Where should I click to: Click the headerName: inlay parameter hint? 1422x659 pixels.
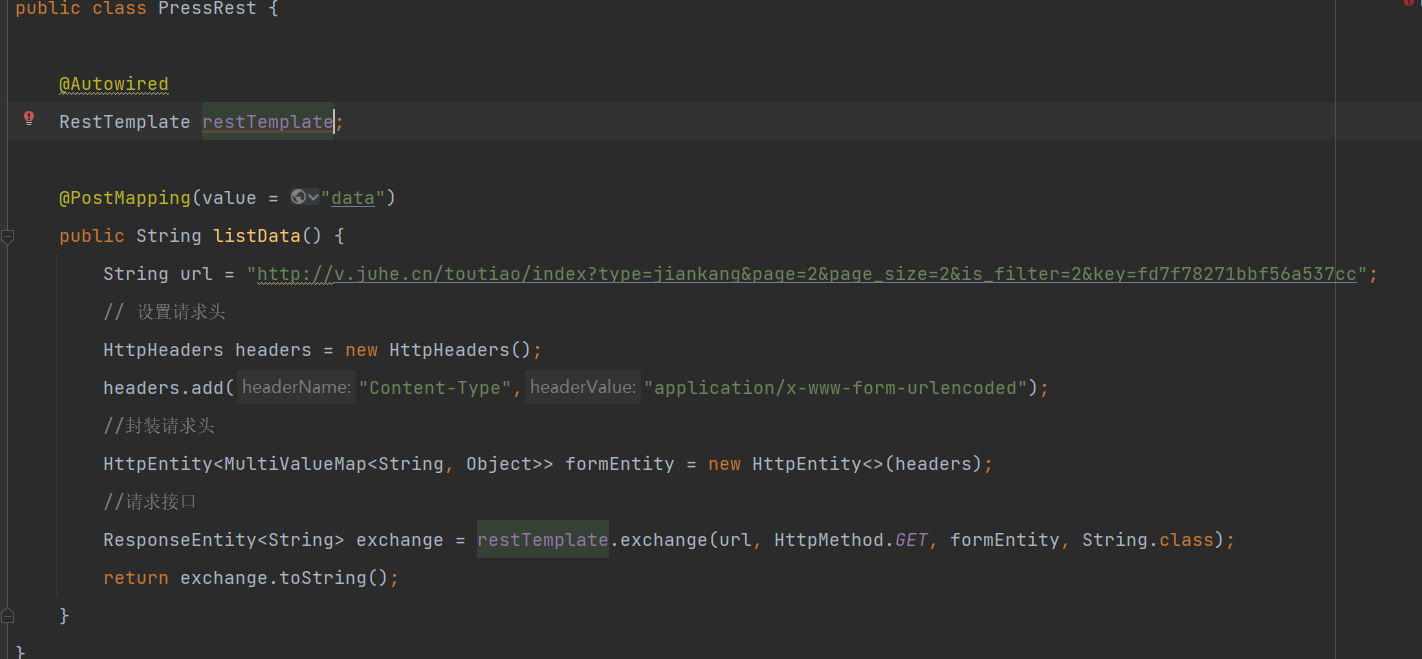tap(295, 387)
